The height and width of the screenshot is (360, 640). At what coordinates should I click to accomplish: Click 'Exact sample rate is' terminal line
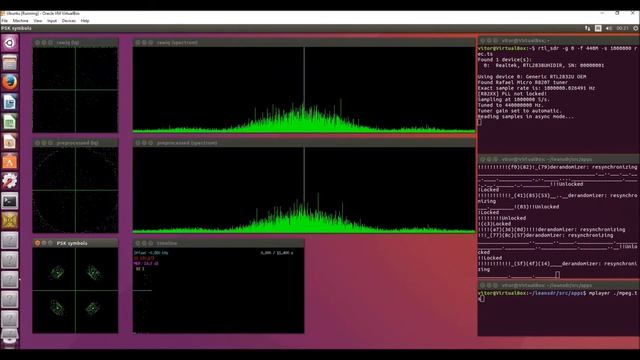tap(536, 88)
